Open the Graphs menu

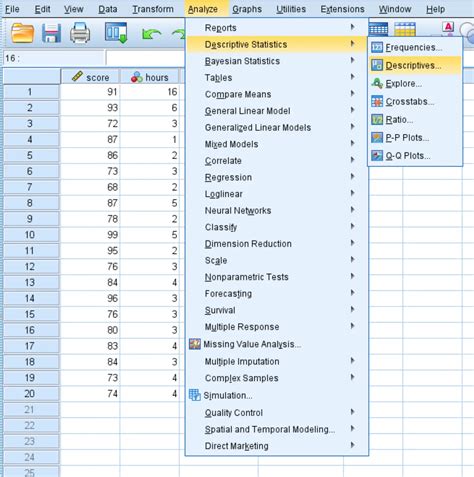coord(247,9)
